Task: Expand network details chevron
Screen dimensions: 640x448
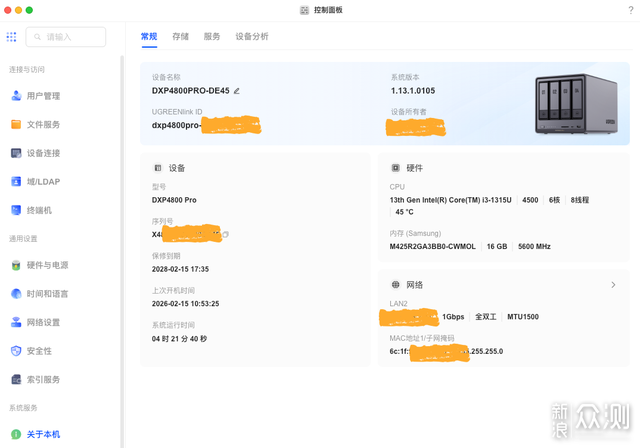Action: pos(613,285)
